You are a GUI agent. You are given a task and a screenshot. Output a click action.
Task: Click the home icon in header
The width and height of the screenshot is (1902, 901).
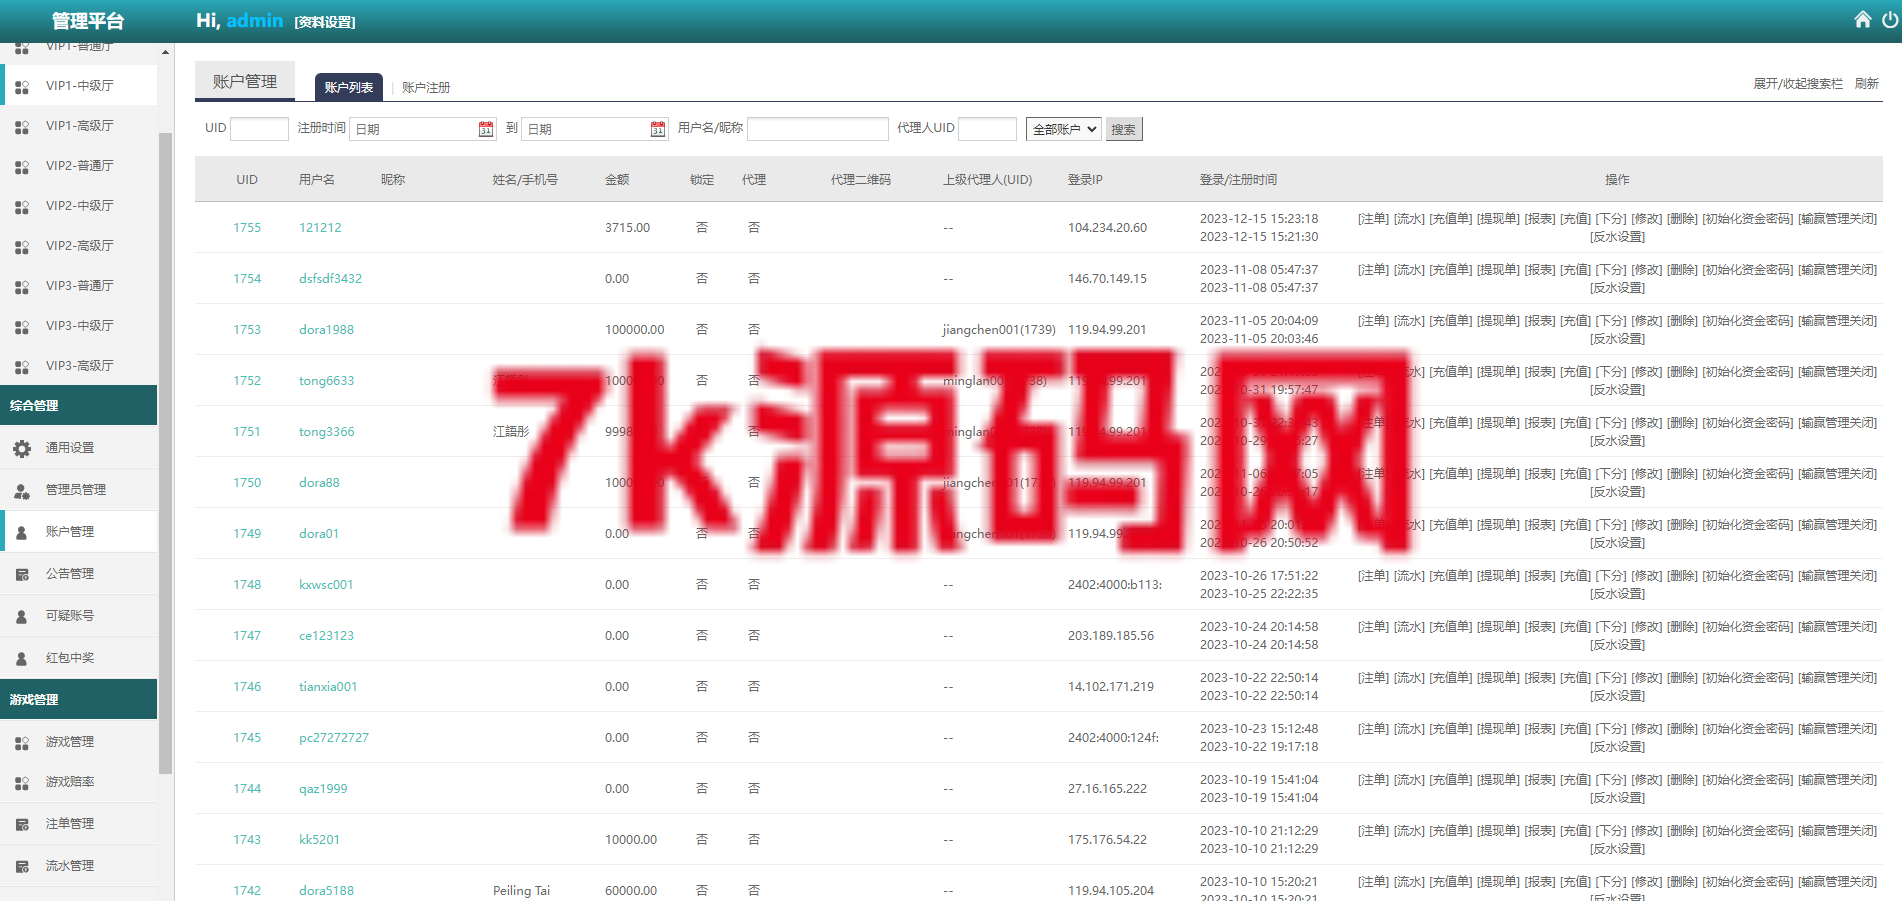click(x=1862, y=20)
